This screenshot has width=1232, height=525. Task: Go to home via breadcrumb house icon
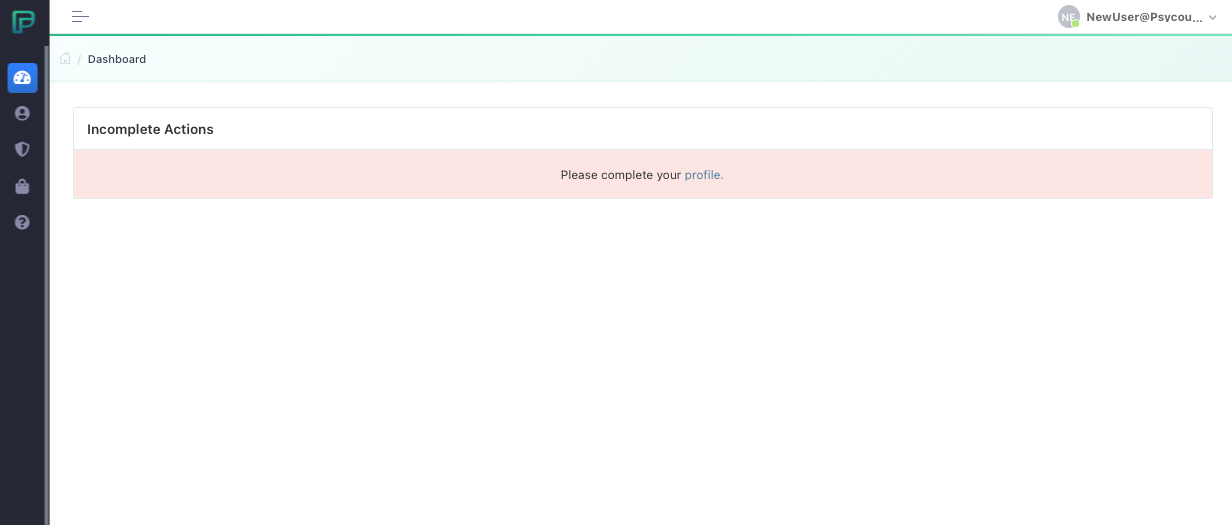[65, 59]
